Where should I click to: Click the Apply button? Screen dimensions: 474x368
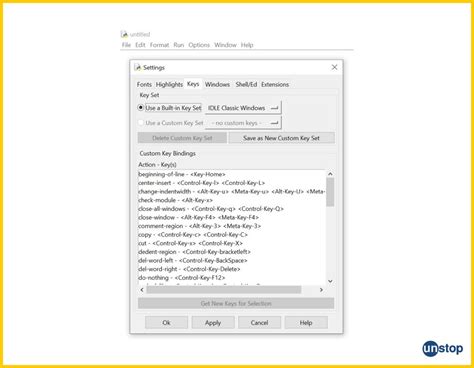coord(213,323)
